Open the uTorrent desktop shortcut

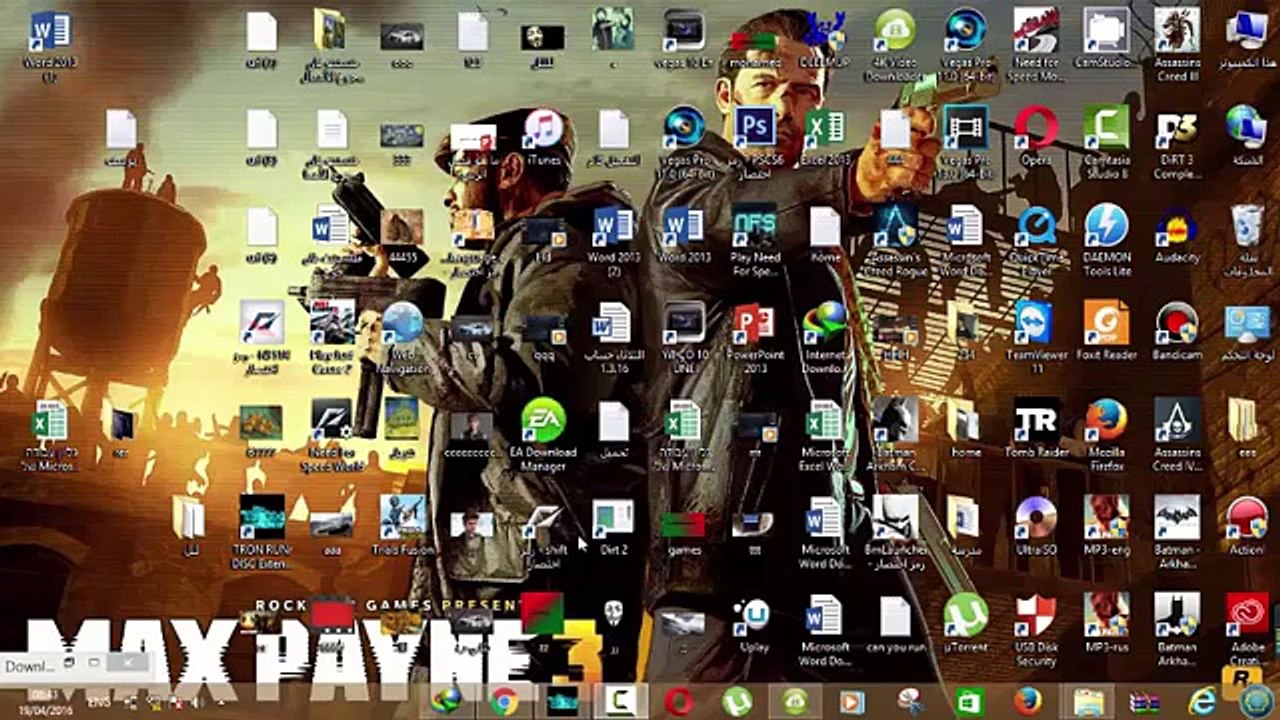click(965, 624)
